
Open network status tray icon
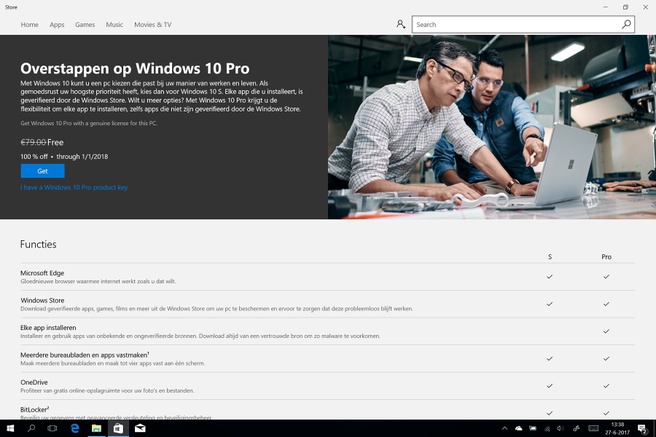[547, 428]
